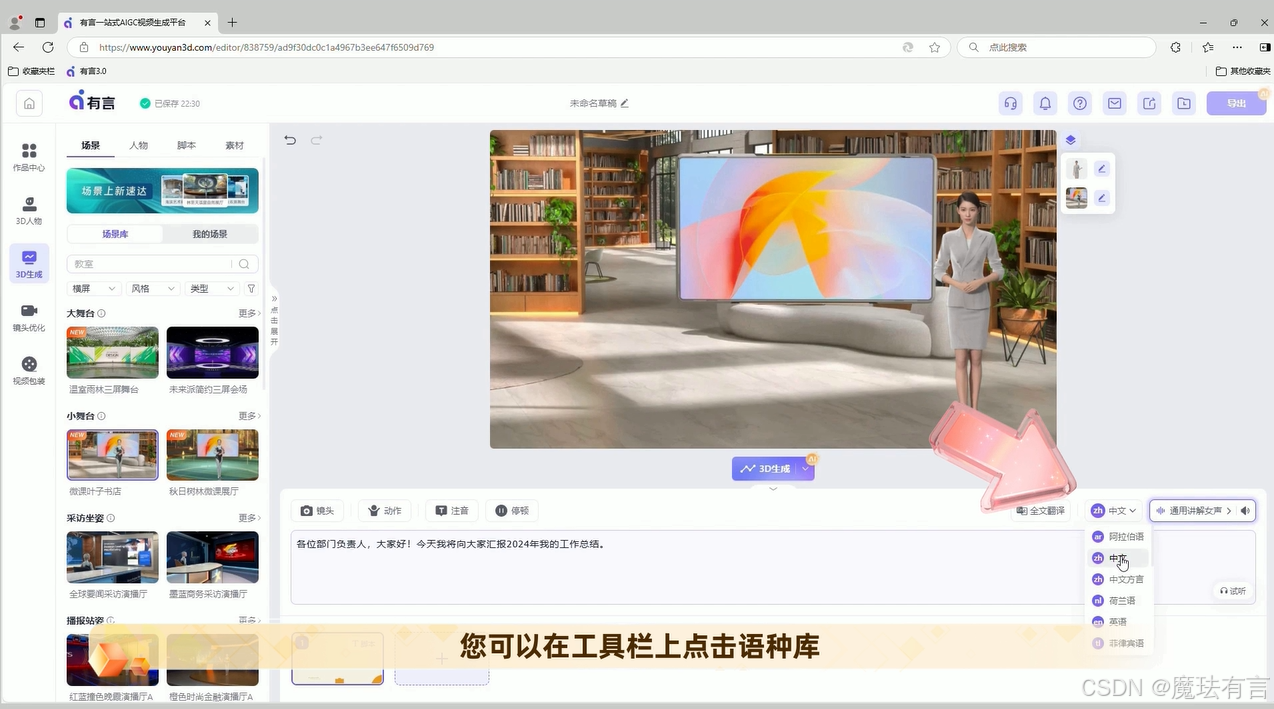1274x709 pixels.
Task: Open the filter funnel icon
Action: coord(251,289)
